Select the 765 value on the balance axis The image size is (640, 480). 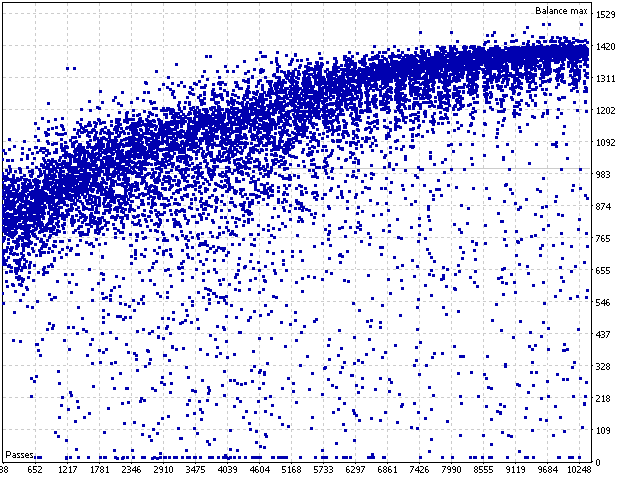click(603, 238)
